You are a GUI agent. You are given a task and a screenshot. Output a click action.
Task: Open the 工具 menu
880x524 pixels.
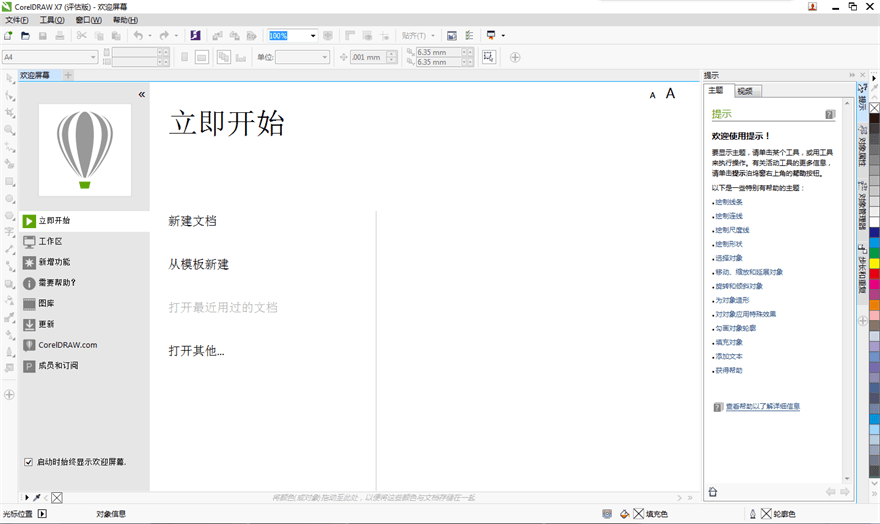[52, 20]
